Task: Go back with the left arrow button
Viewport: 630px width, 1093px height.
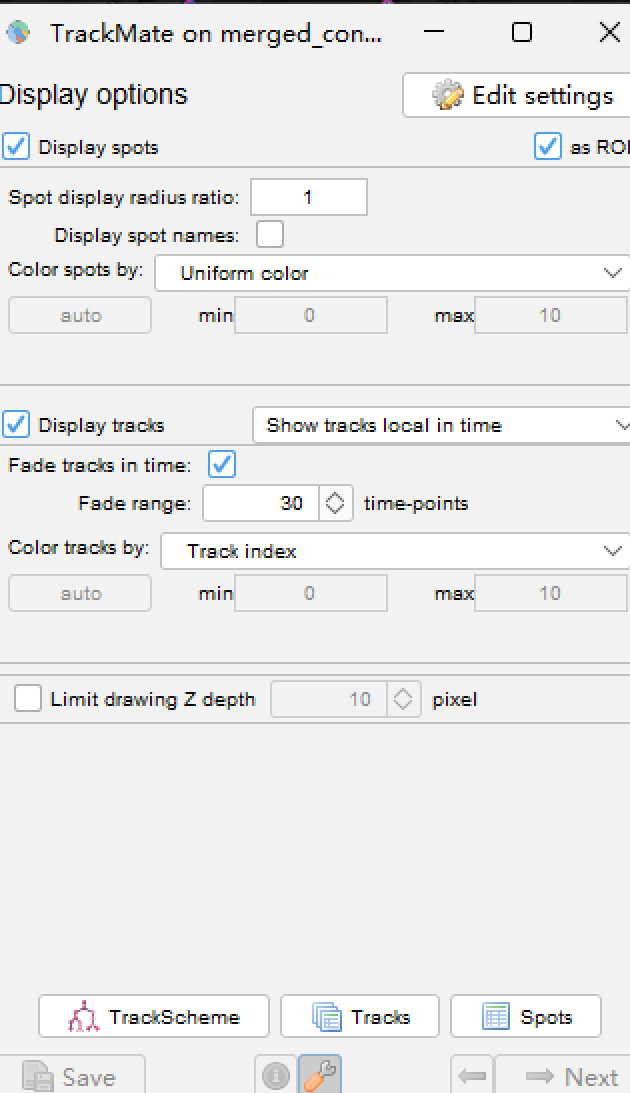Action: 472,1077
